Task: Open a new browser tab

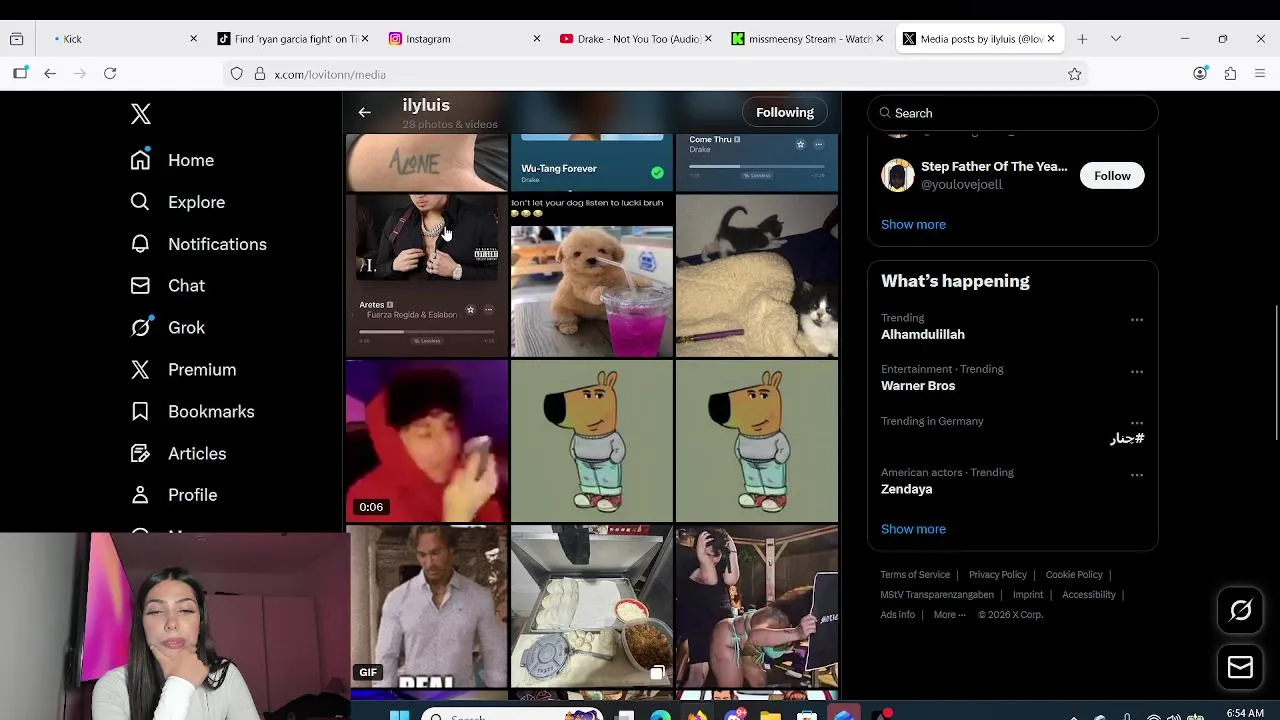Action: (x=1082, y=39)
